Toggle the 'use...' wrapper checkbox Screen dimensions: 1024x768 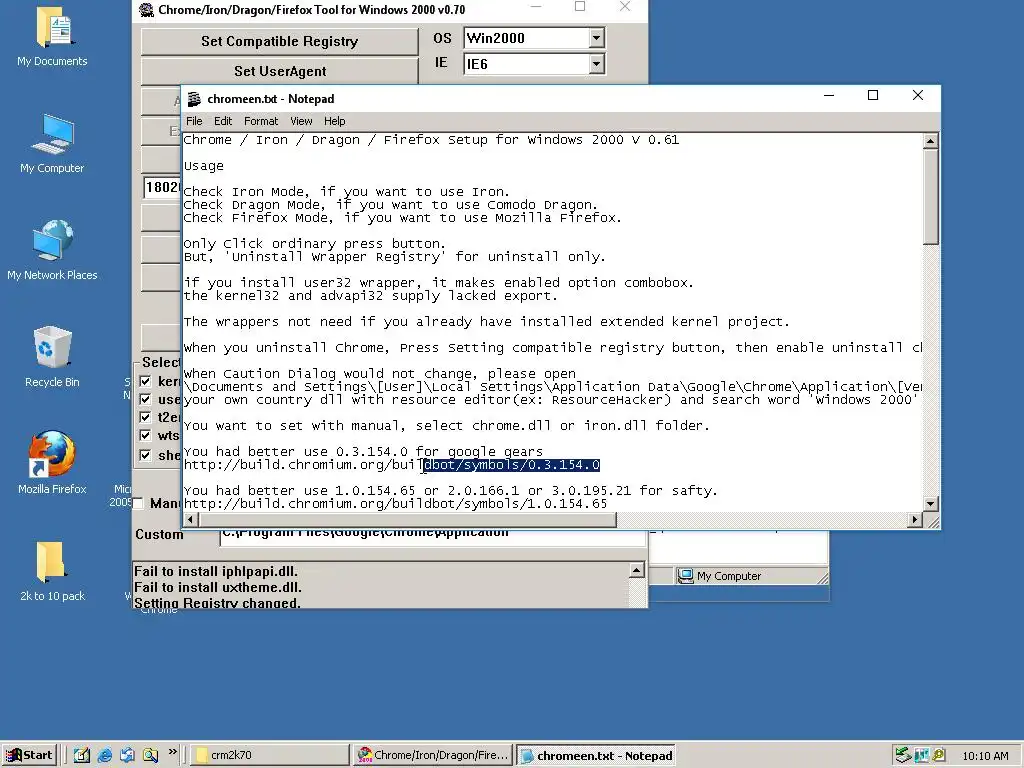click(146, 399)
